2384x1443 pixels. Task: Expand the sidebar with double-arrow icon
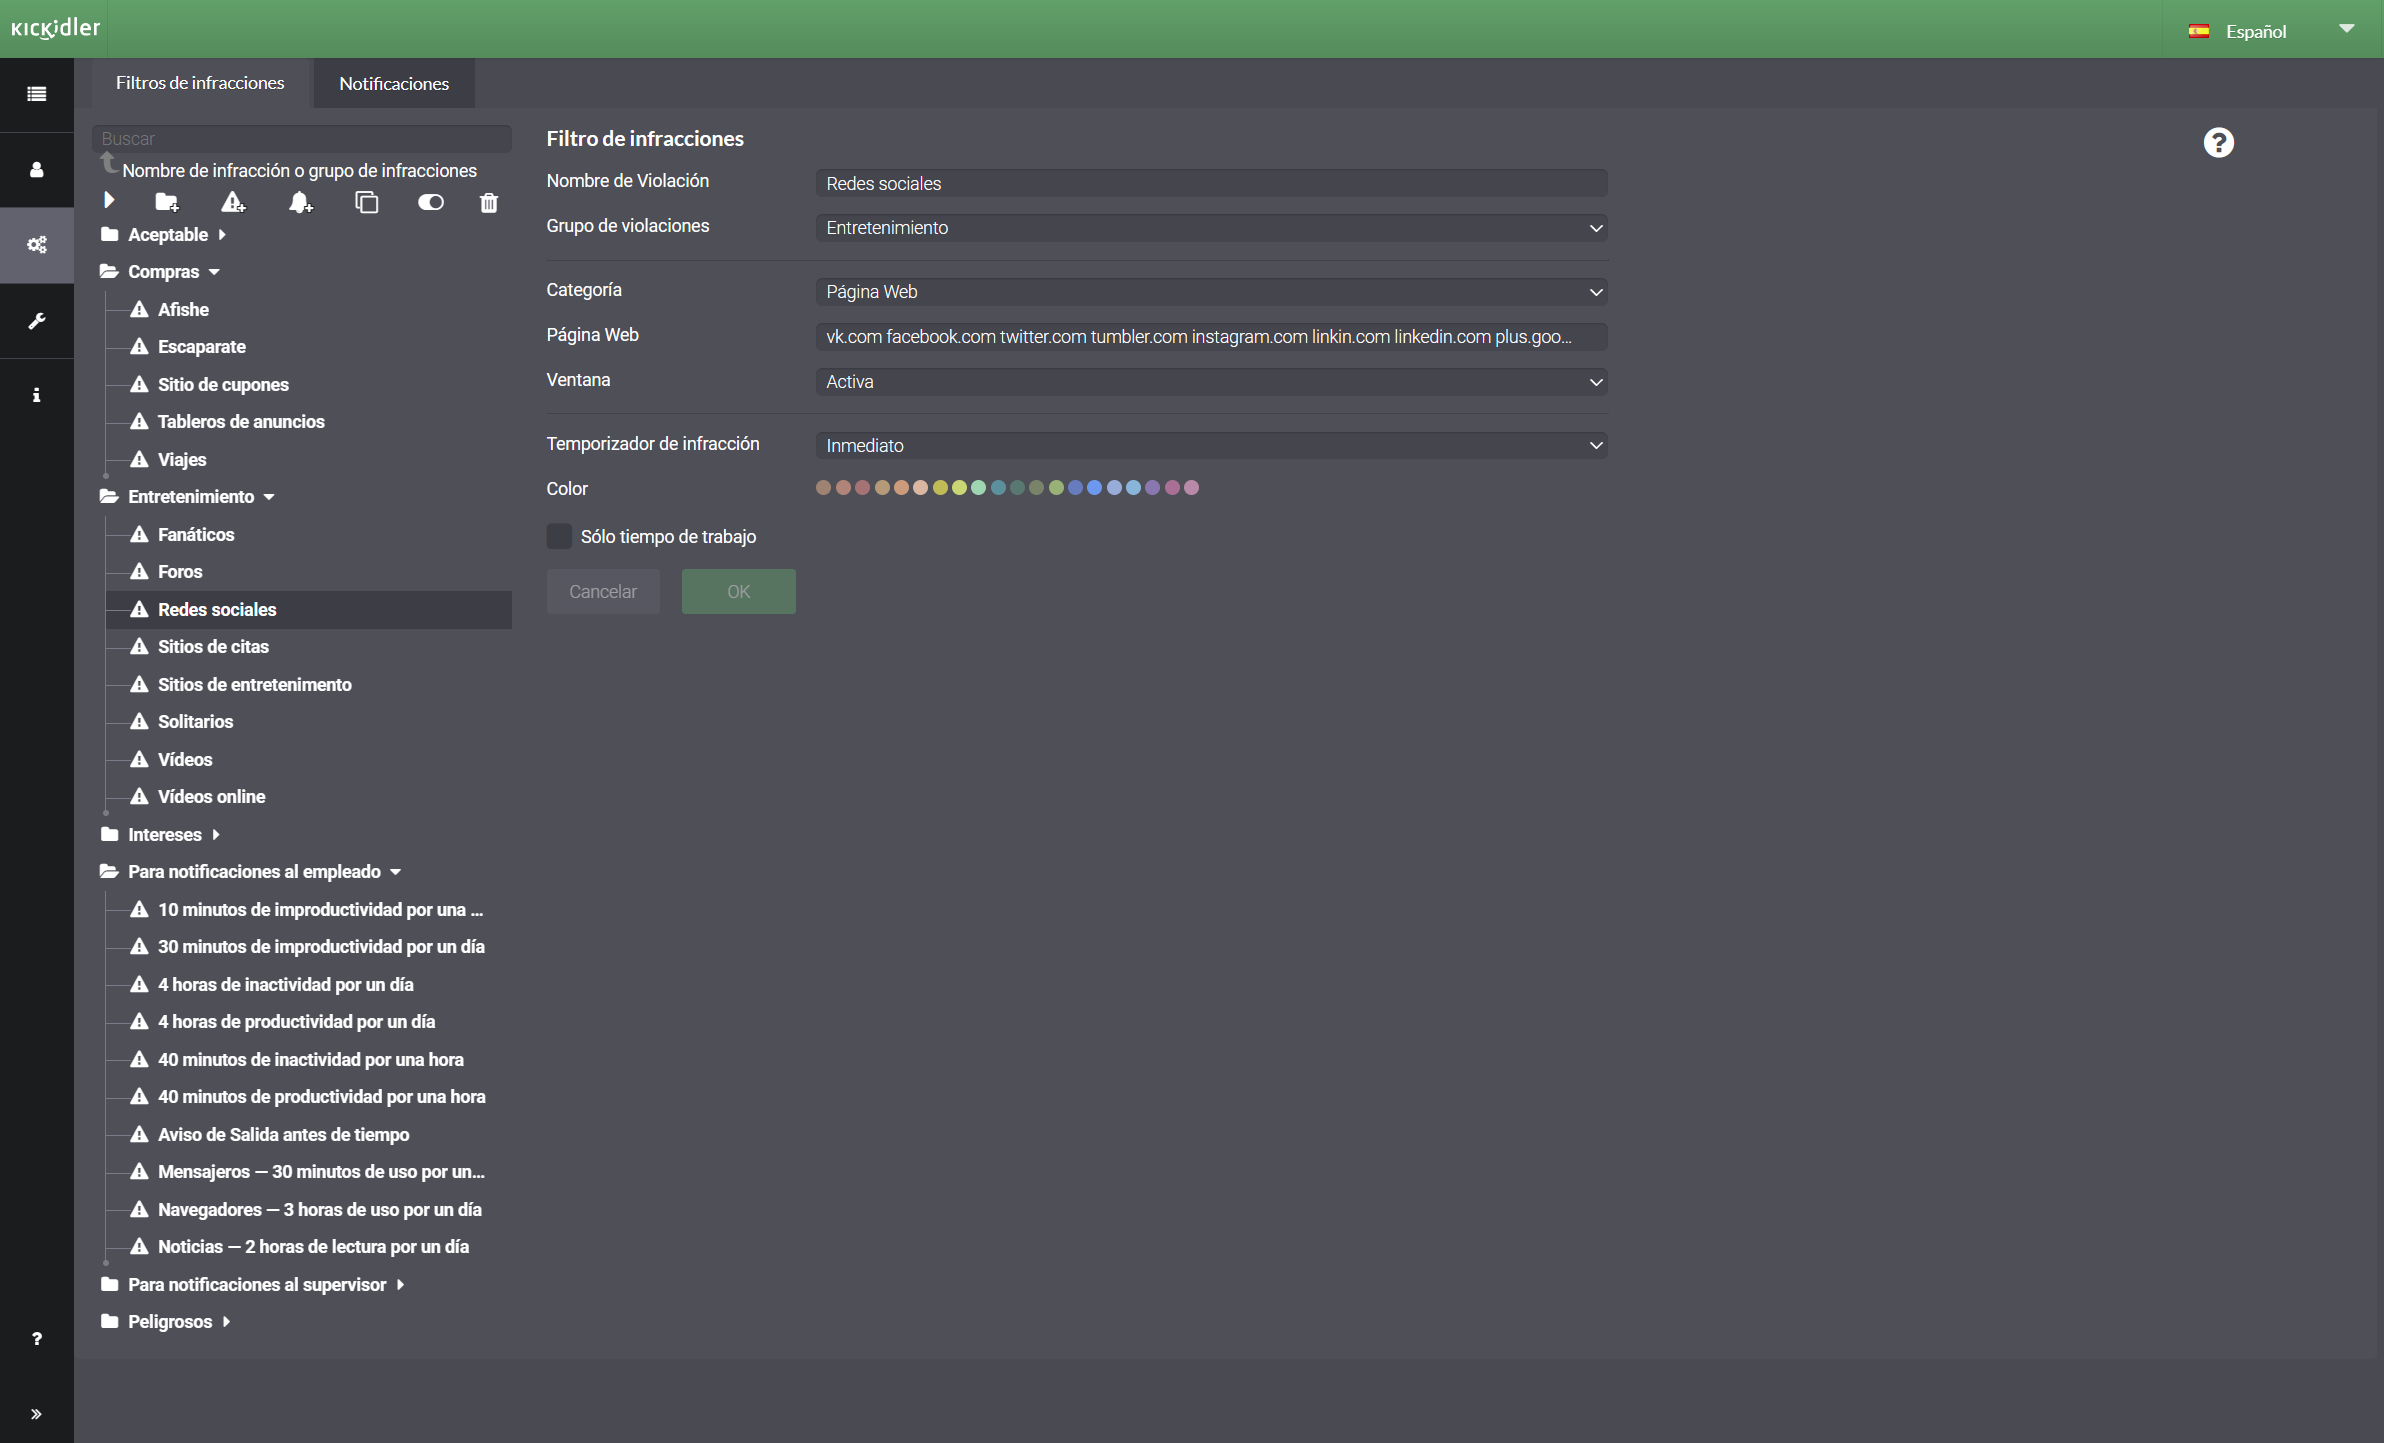pyautogui.click(x=37, y=1414)
